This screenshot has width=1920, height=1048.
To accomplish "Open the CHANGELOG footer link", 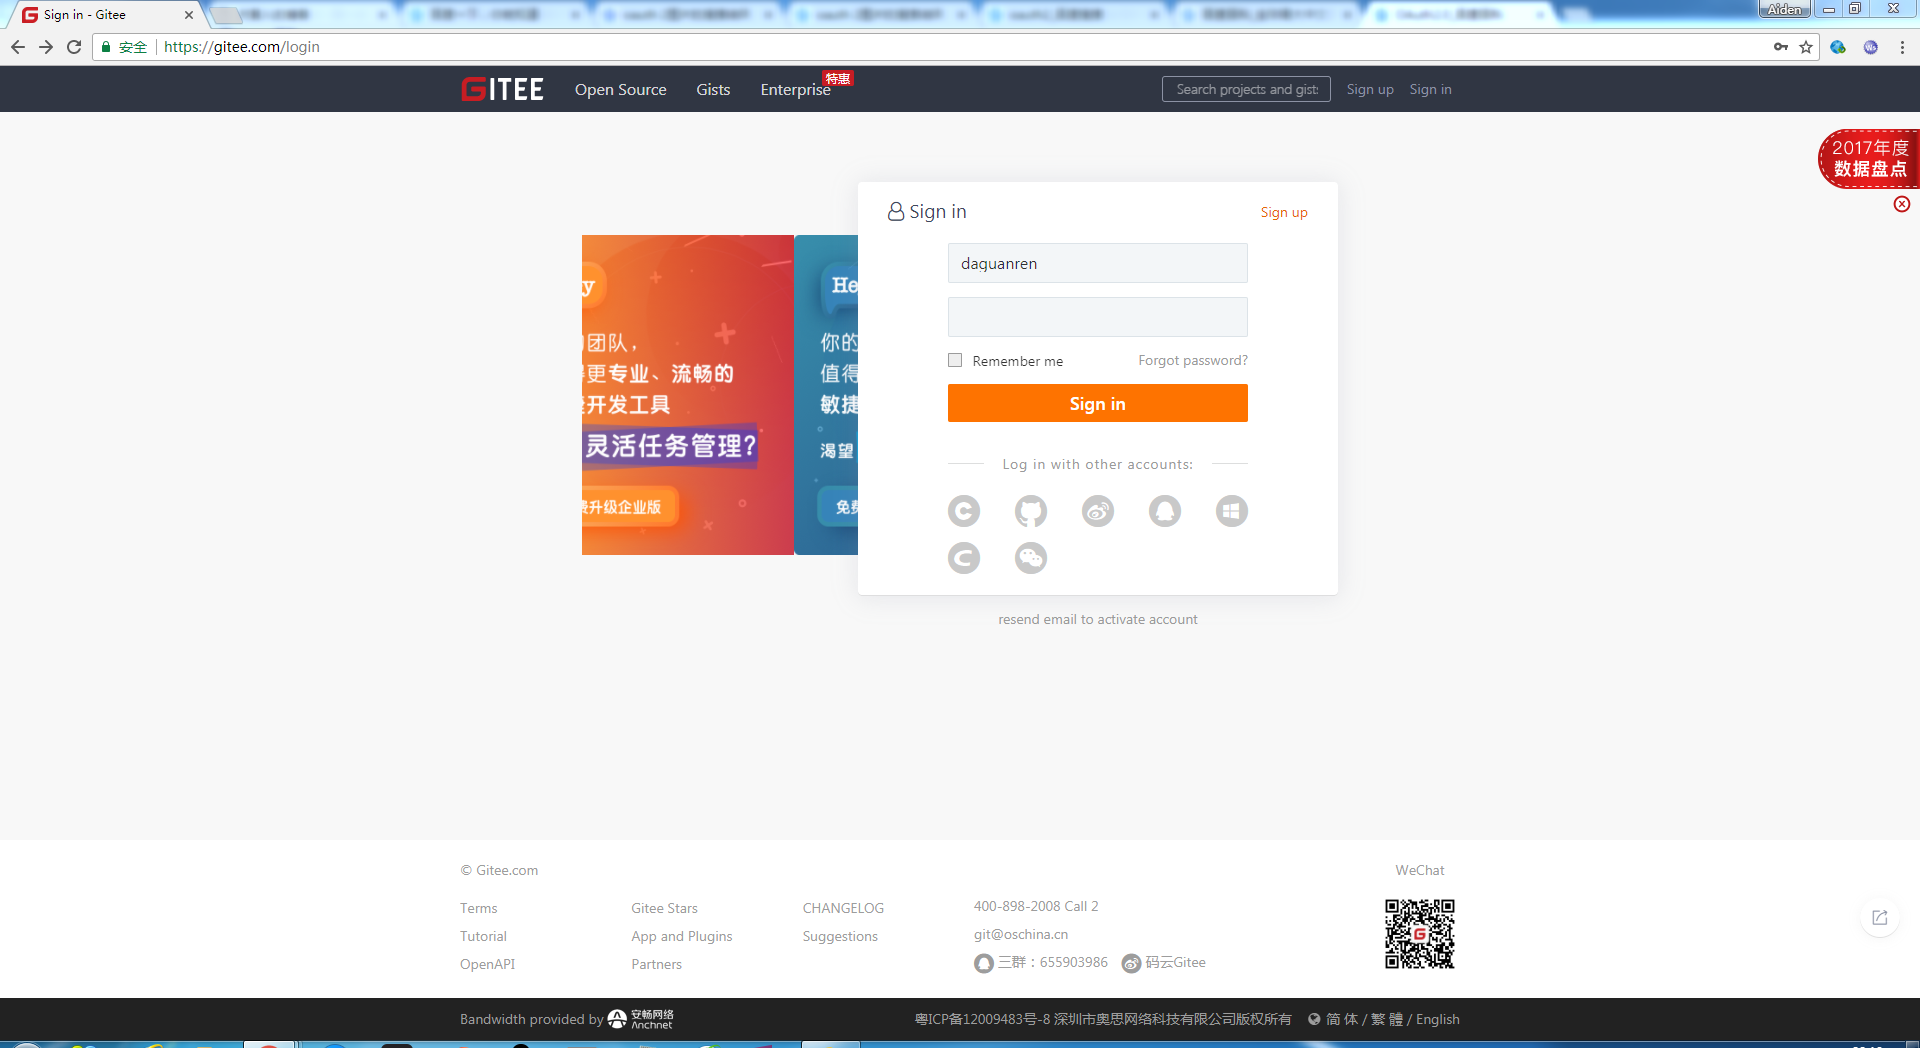I will tap(843, 908).
